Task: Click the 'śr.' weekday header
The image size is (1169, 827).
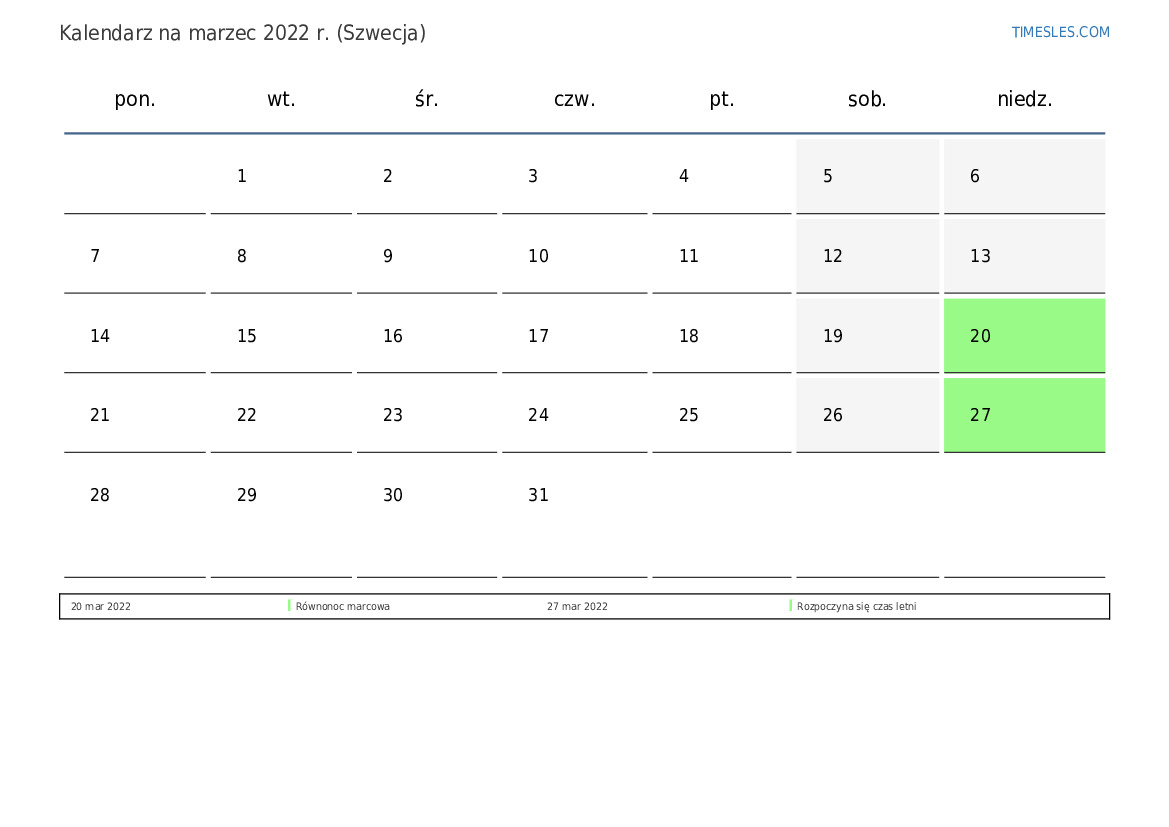Action: (427, 99)
